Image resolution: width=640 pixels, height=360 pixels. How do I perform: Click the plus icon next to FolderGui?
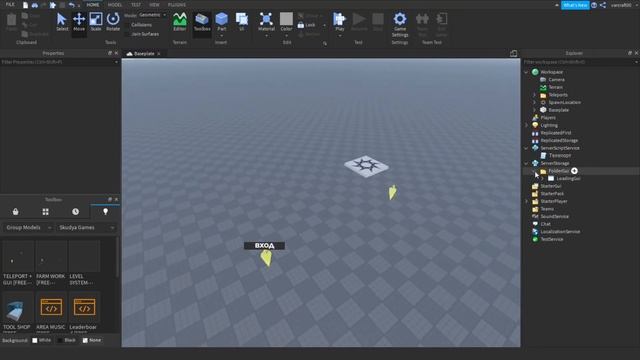pyautogui.click(x=574, y=171)
